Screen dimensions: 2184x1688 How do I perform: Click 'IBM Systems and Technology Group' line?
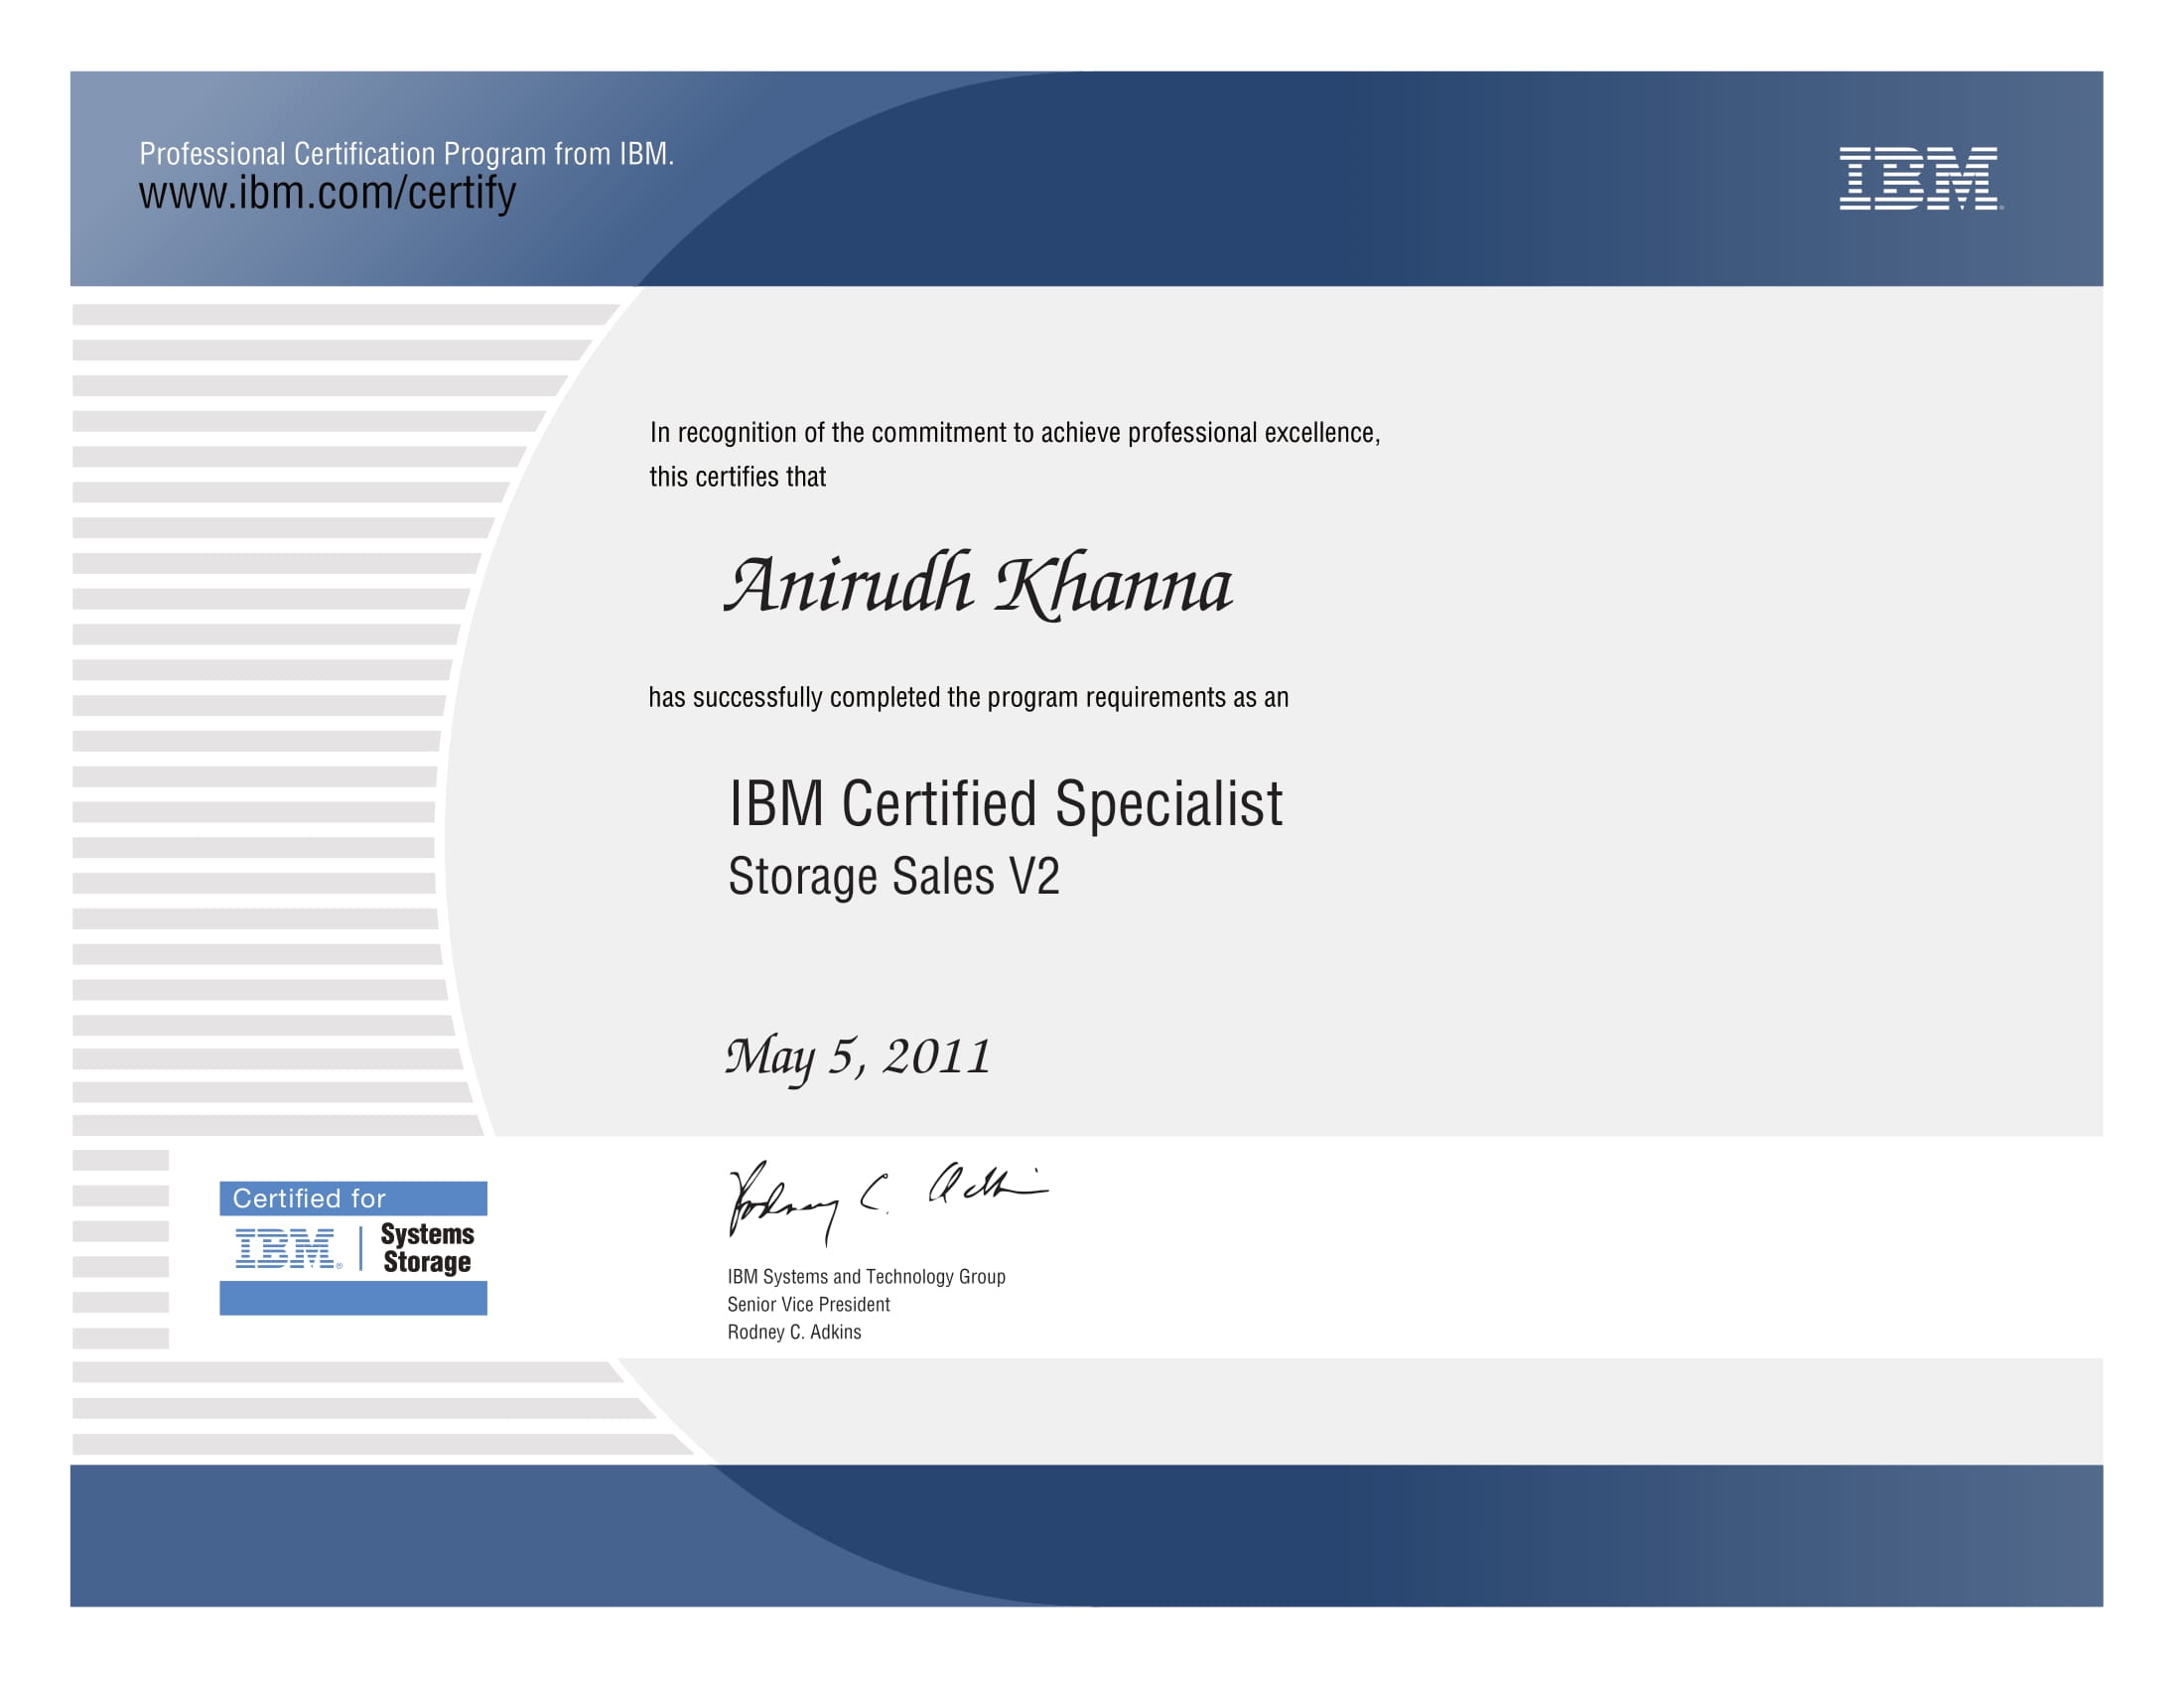point(866,1277)
